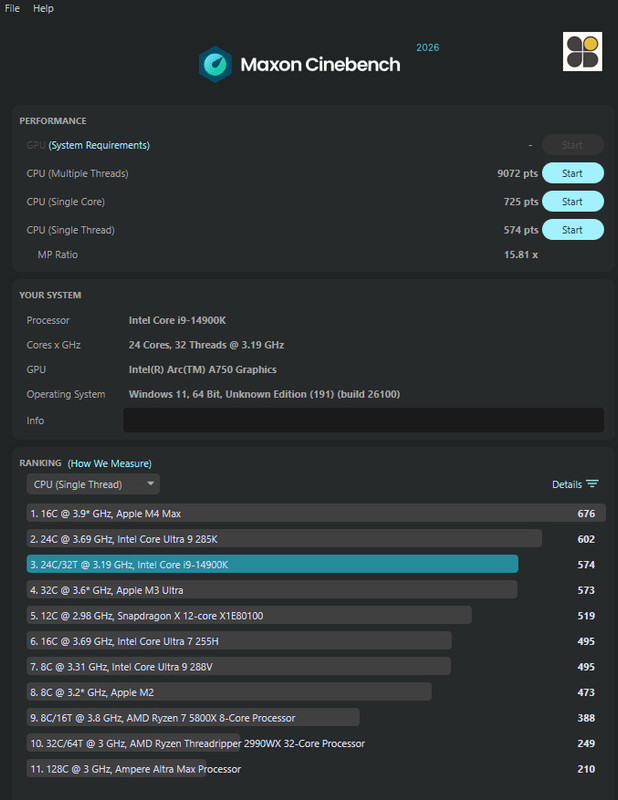Click the 2026 version label

428,47
